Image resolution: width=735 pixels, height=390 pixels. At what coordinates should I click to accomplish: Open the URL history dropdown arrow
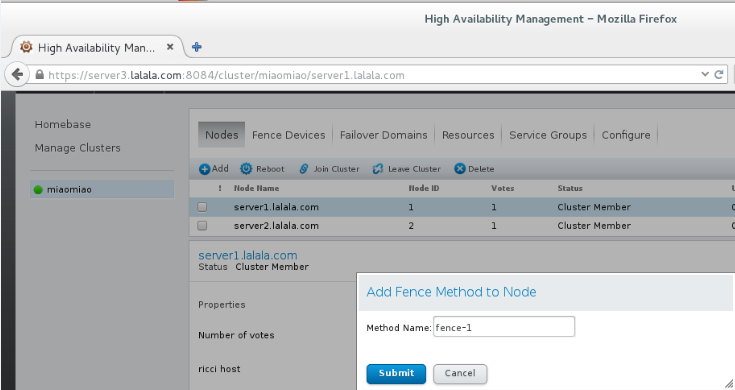(705, 74)
